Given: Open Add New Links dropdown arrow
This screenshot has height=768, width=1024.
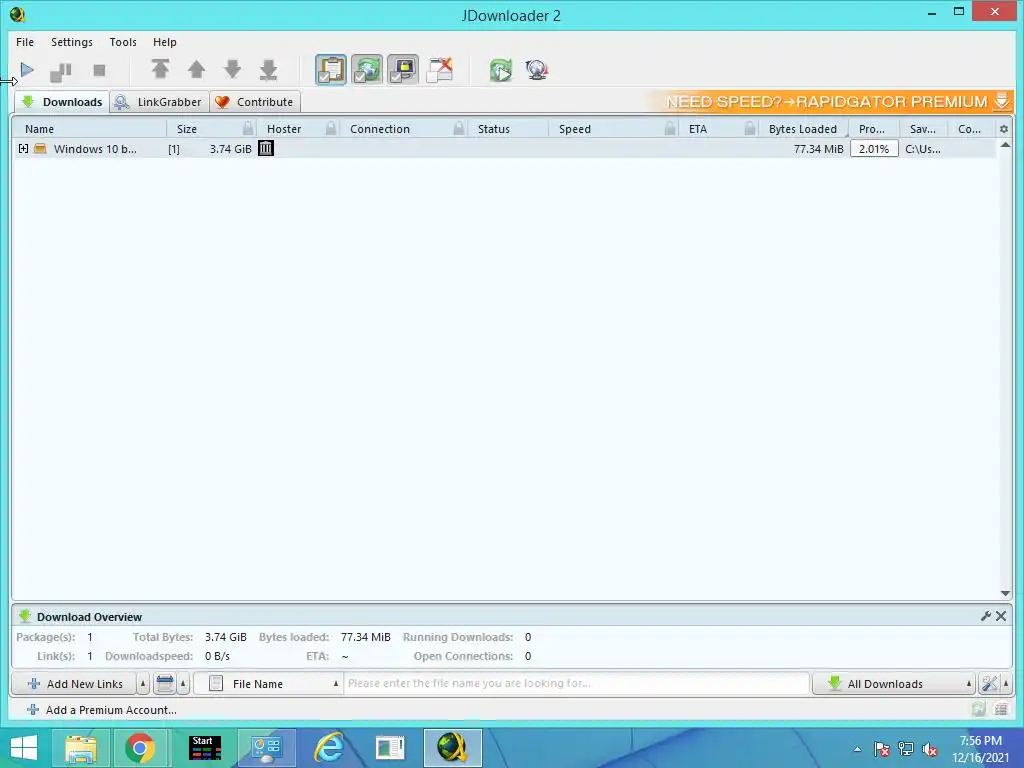Looking at the screenshot, I should click(143, 684).
